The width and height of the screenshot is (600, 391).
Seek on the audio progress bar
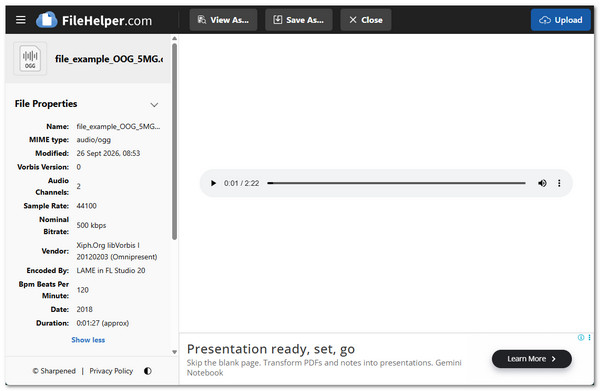coord(396,183)
